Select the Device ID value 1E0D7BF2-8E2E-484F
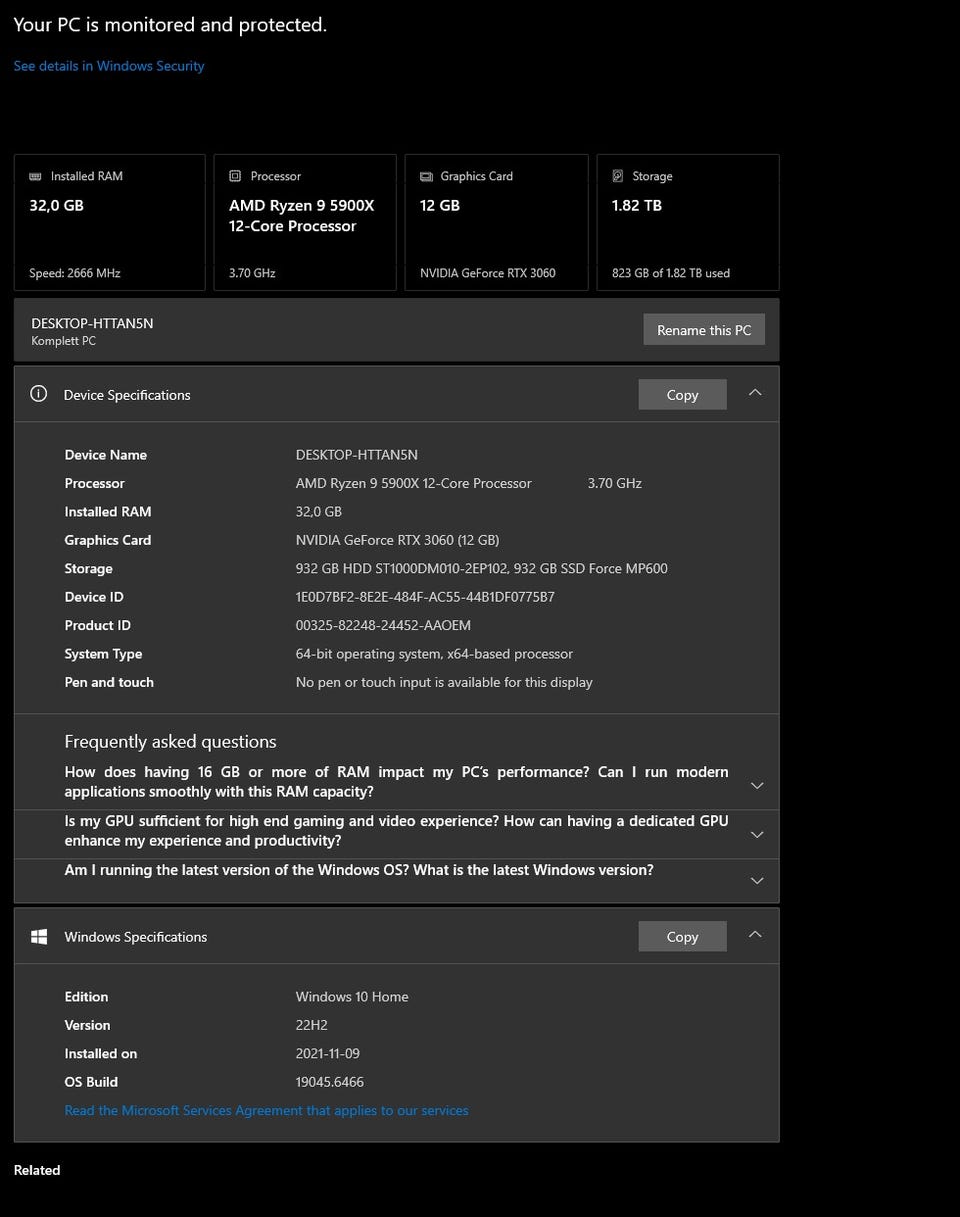 click(x=425, y=597)
